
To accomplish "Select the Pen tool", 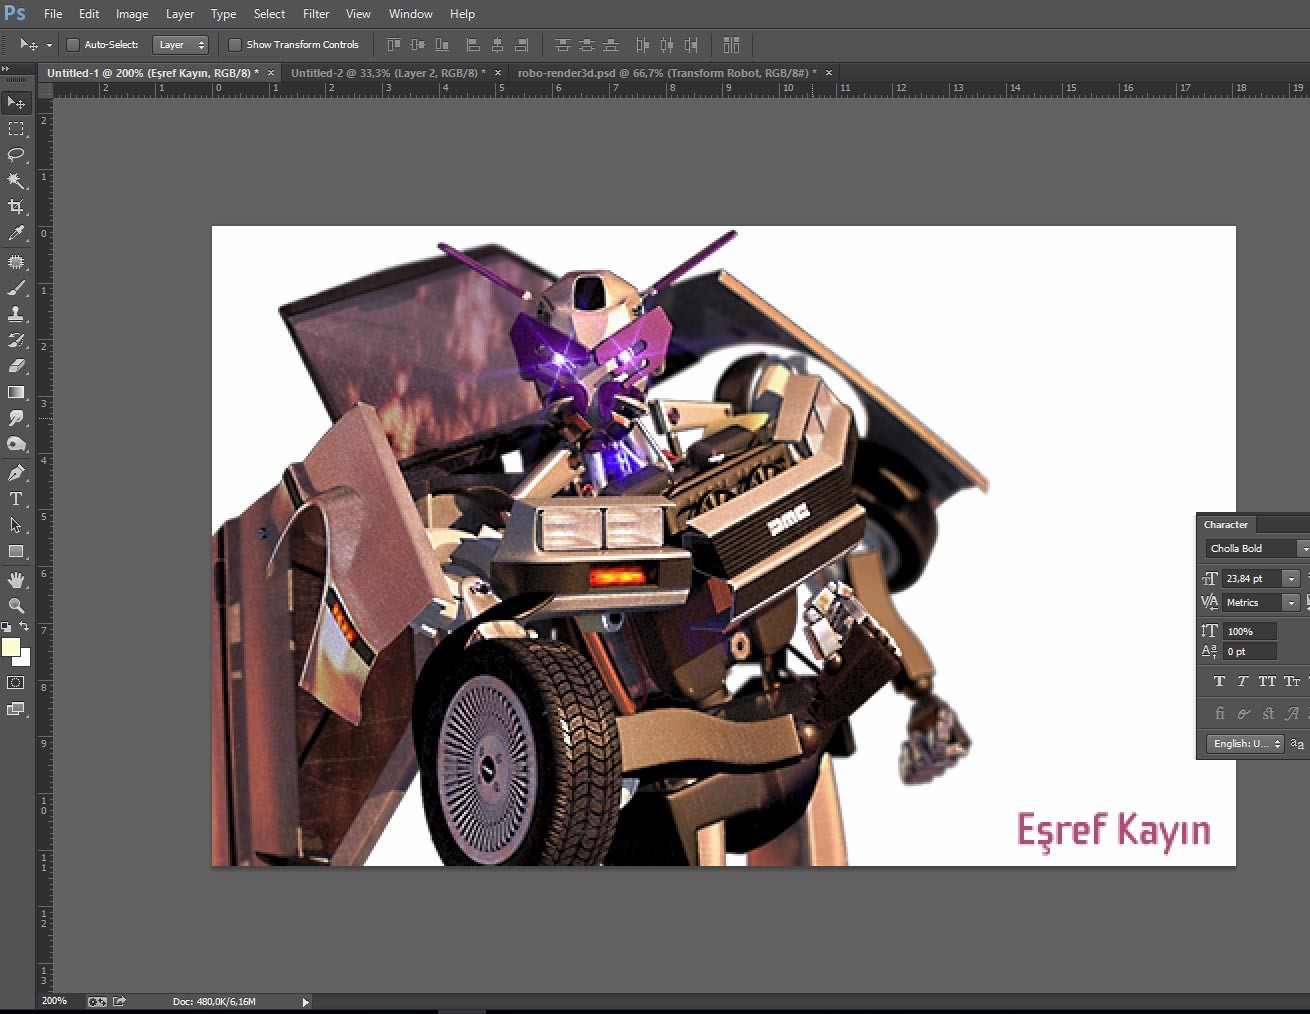I will click(x=16, y=473).
